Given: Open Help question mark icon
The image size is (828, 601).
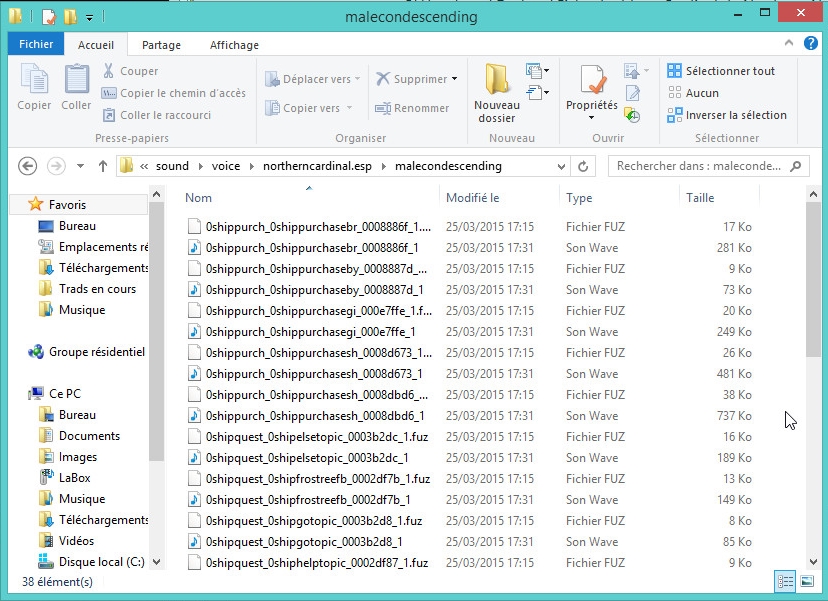Looking at the screenshot, I should point(811,43).
